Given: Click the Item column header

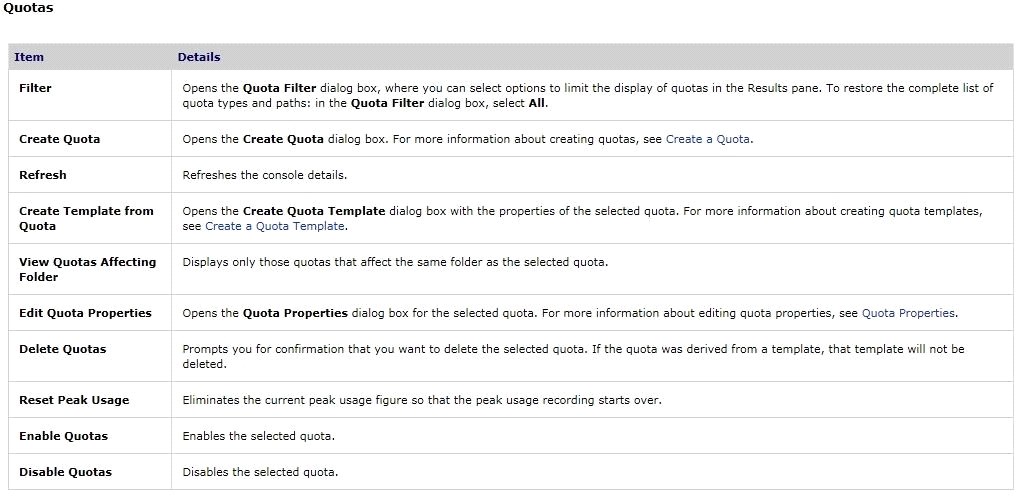Looking at the screenshot, I should (x=29, y=57).
